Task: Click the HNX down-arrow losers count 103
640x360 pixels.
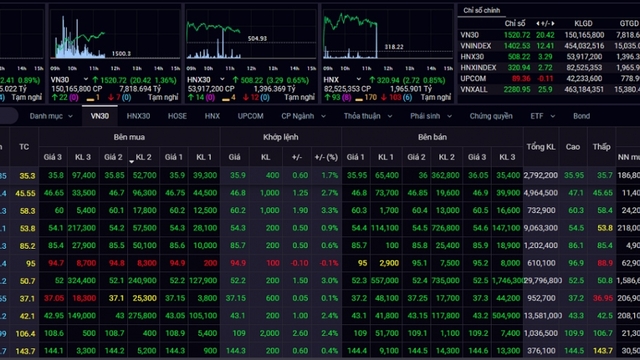Action: pos(392,98)
